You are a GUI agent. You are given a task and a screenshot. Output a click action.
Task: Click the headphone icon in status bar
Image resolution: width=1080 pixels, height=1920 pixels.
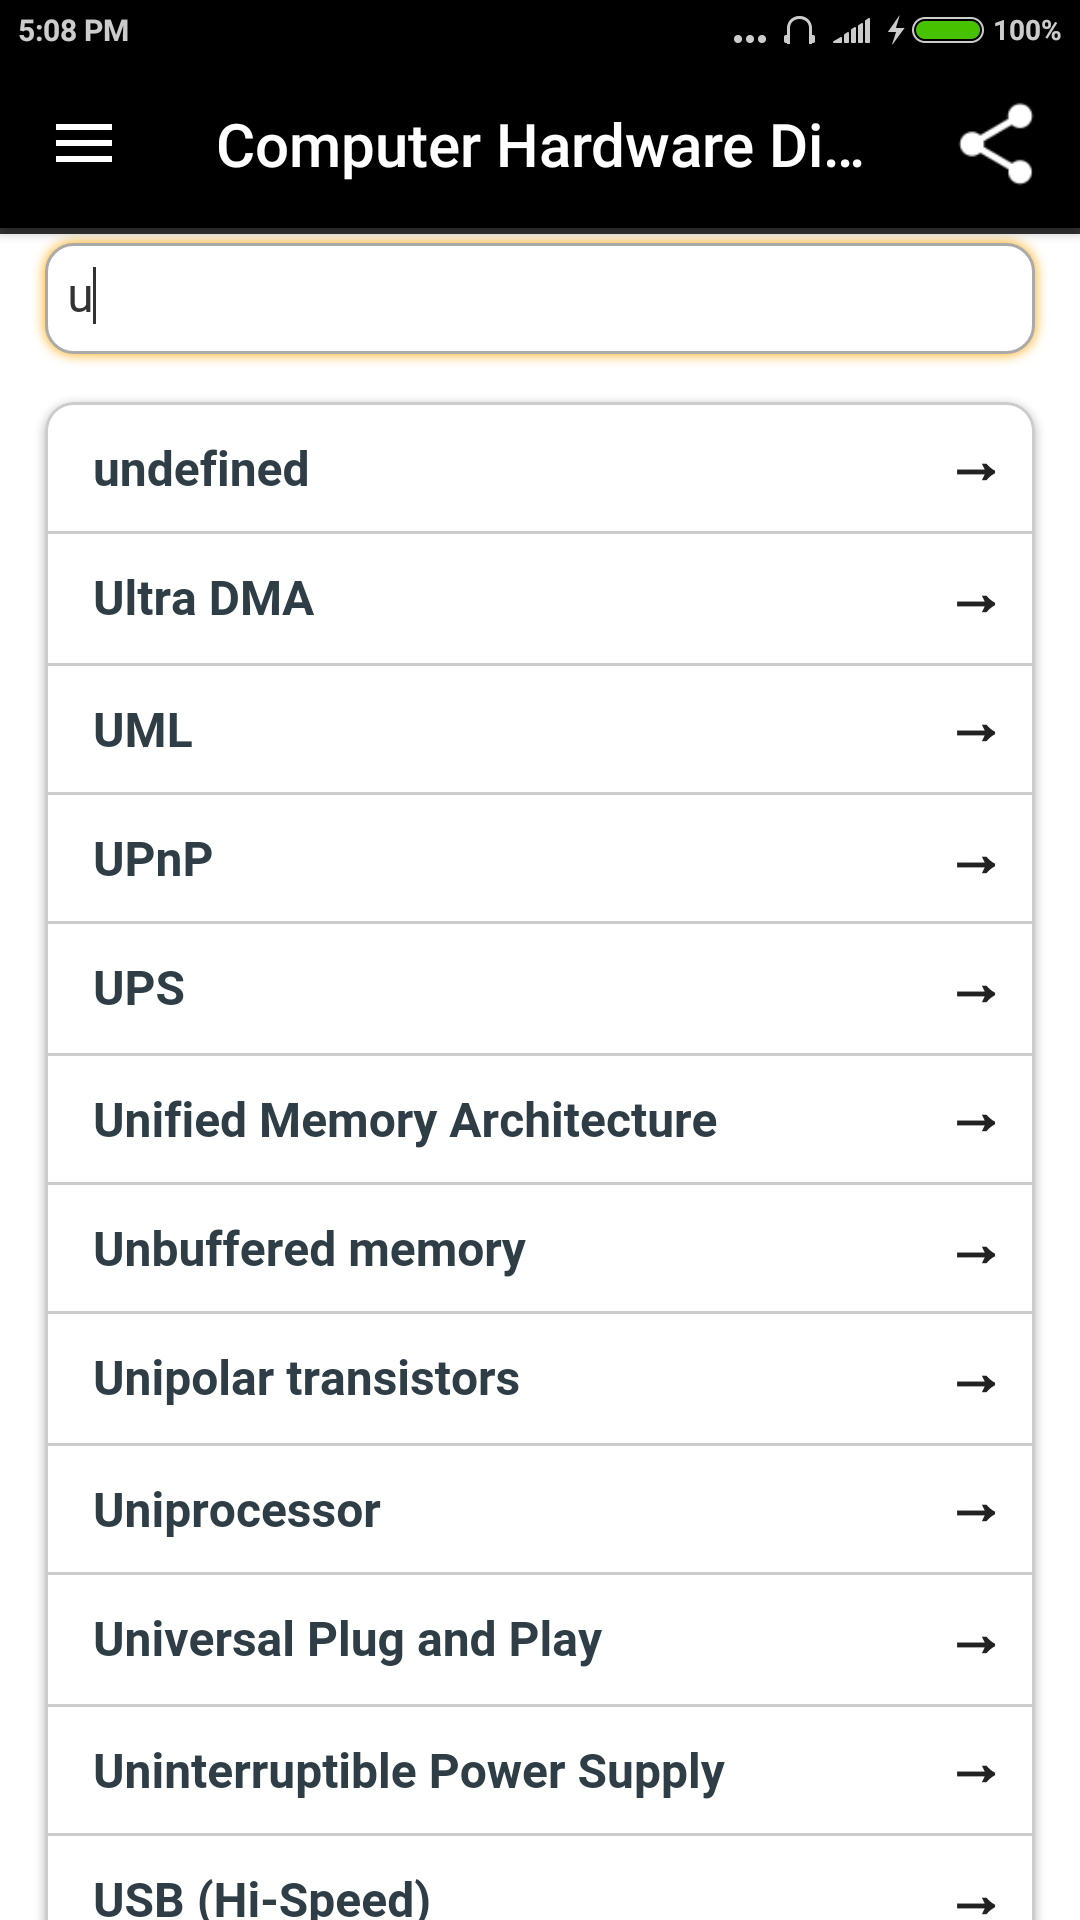799,31
